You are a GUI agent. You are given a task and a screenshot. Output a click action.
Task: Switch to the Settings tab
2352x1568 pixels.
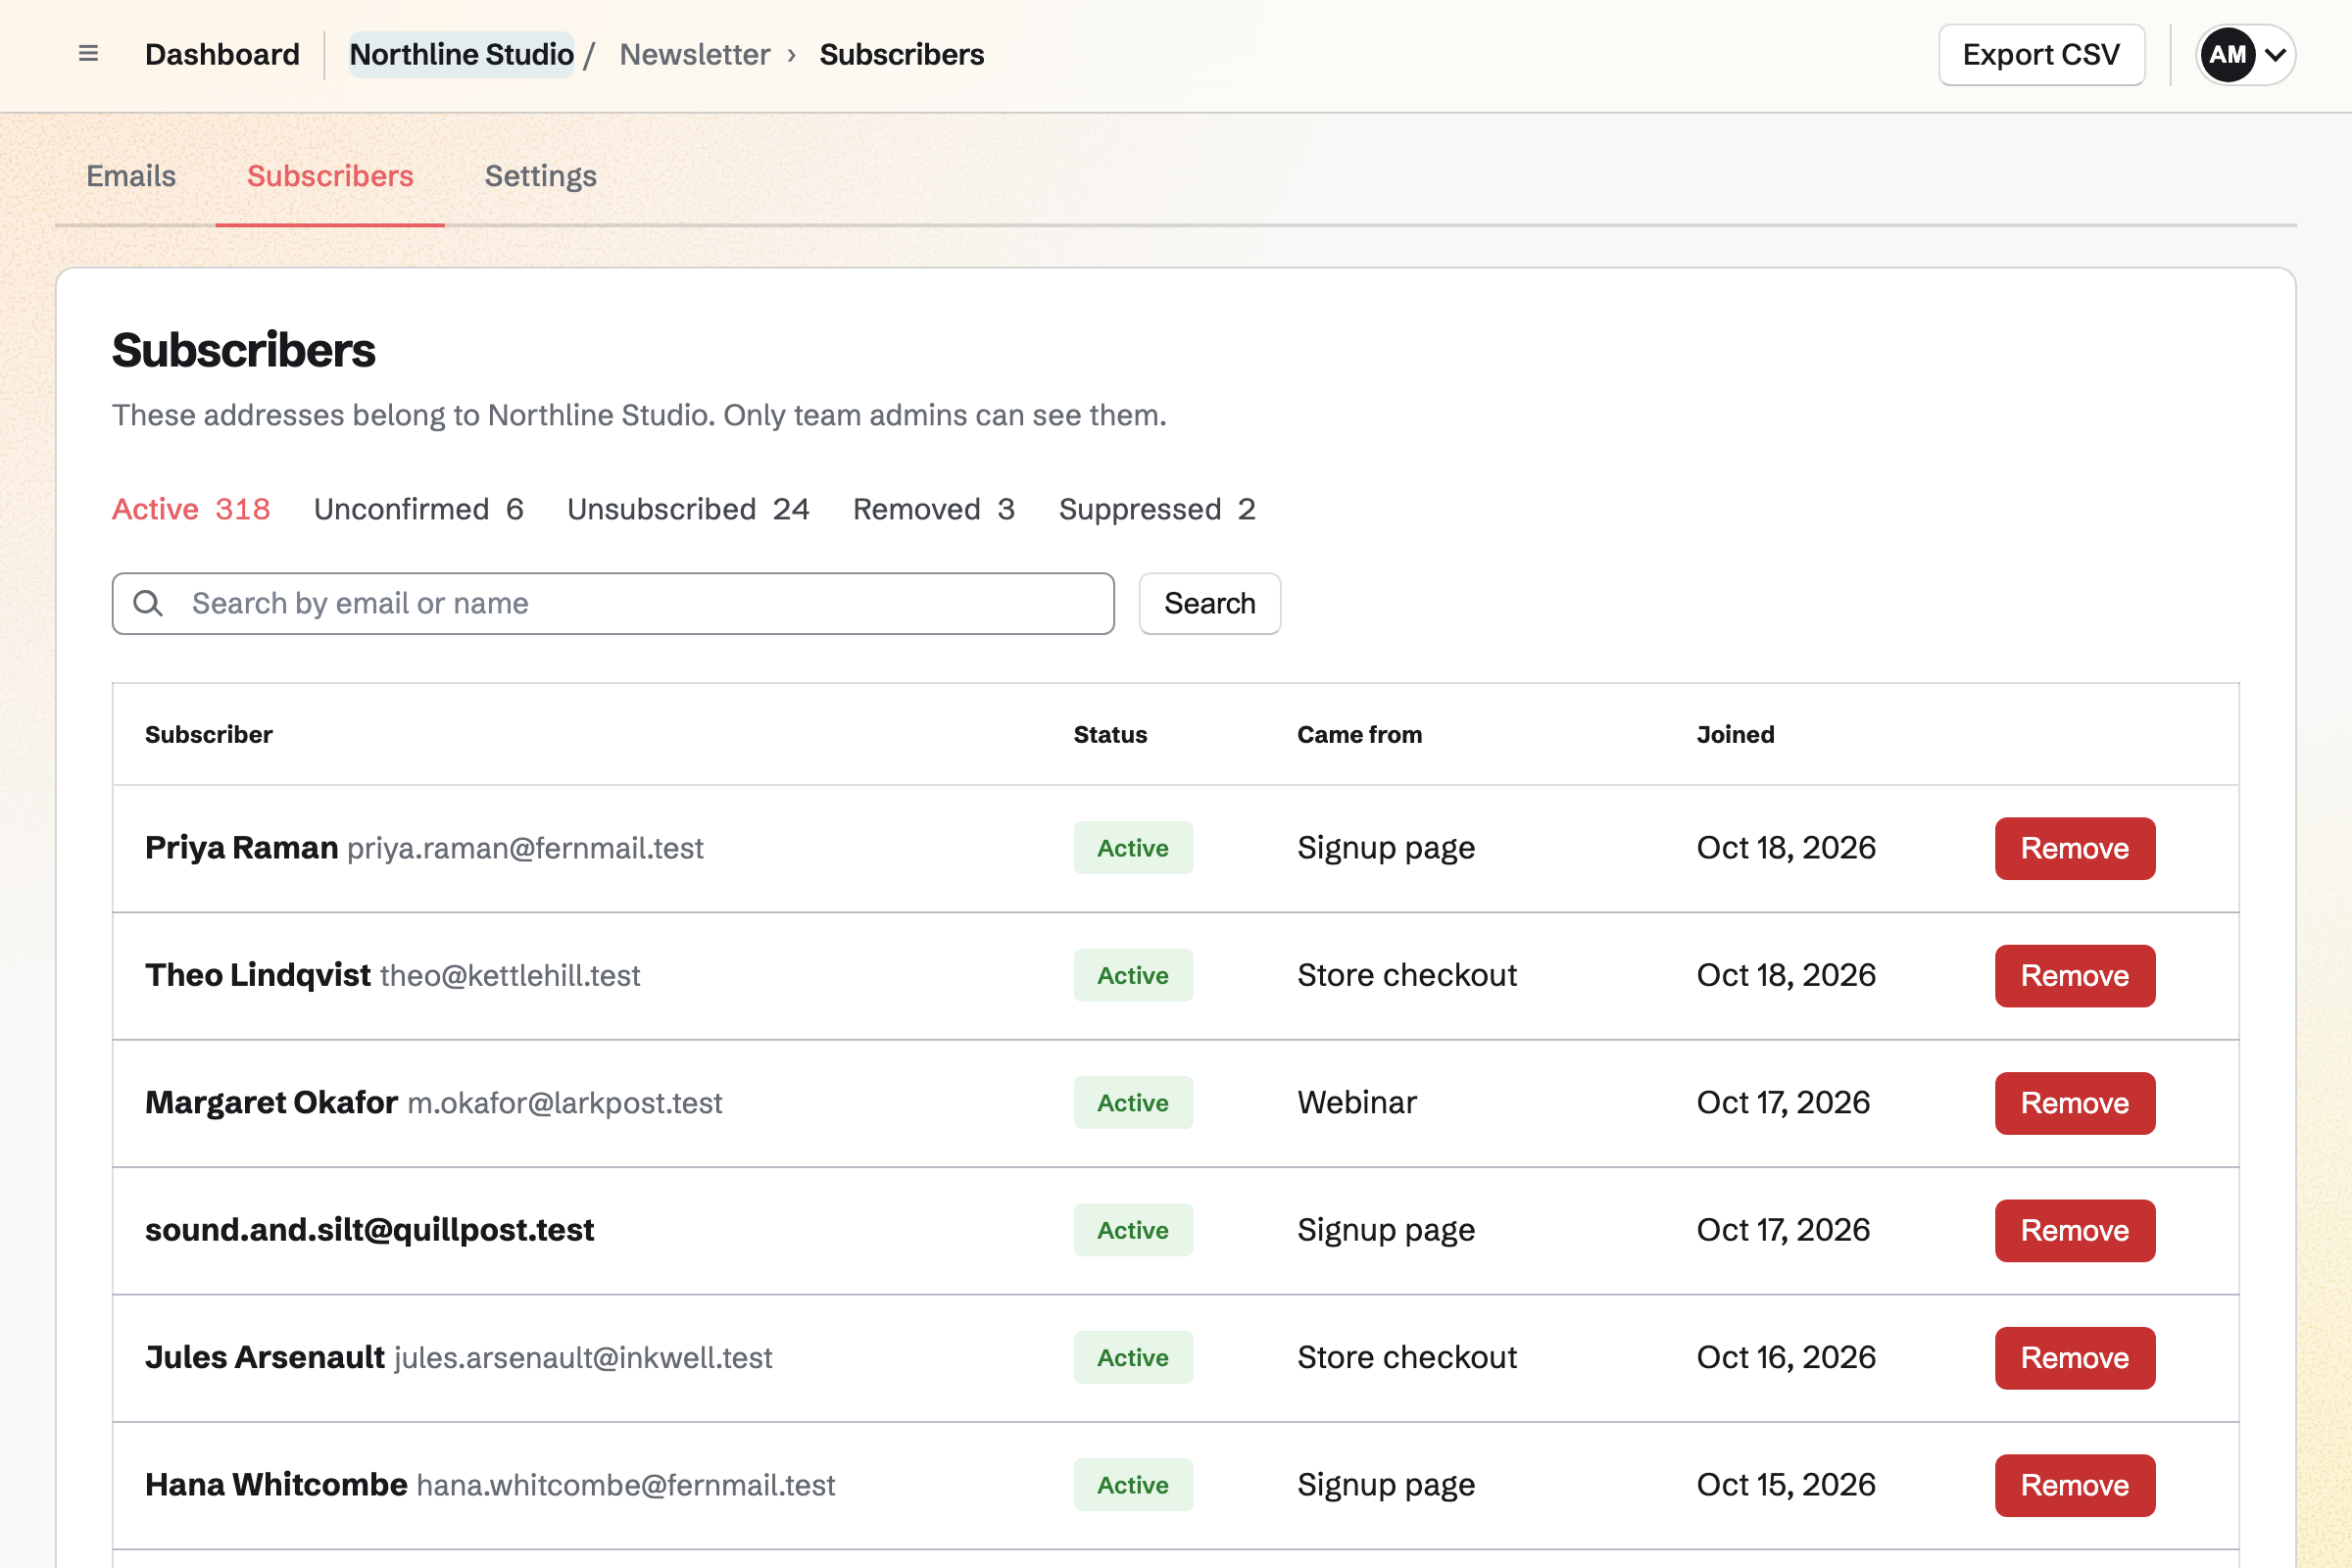click(540, 176)
